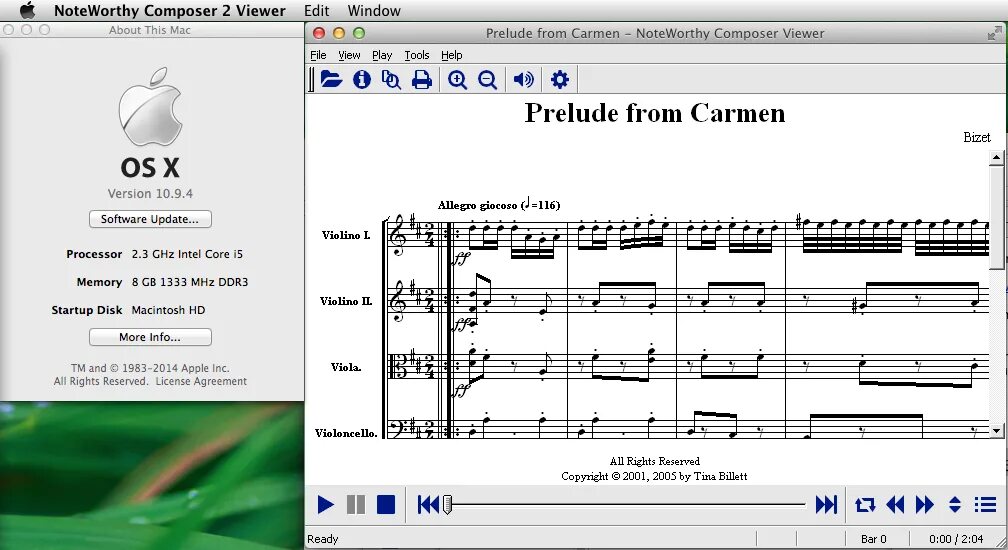Click the vertical scrollbar thumb of score
1008x550 pixels.
point(996,217)
